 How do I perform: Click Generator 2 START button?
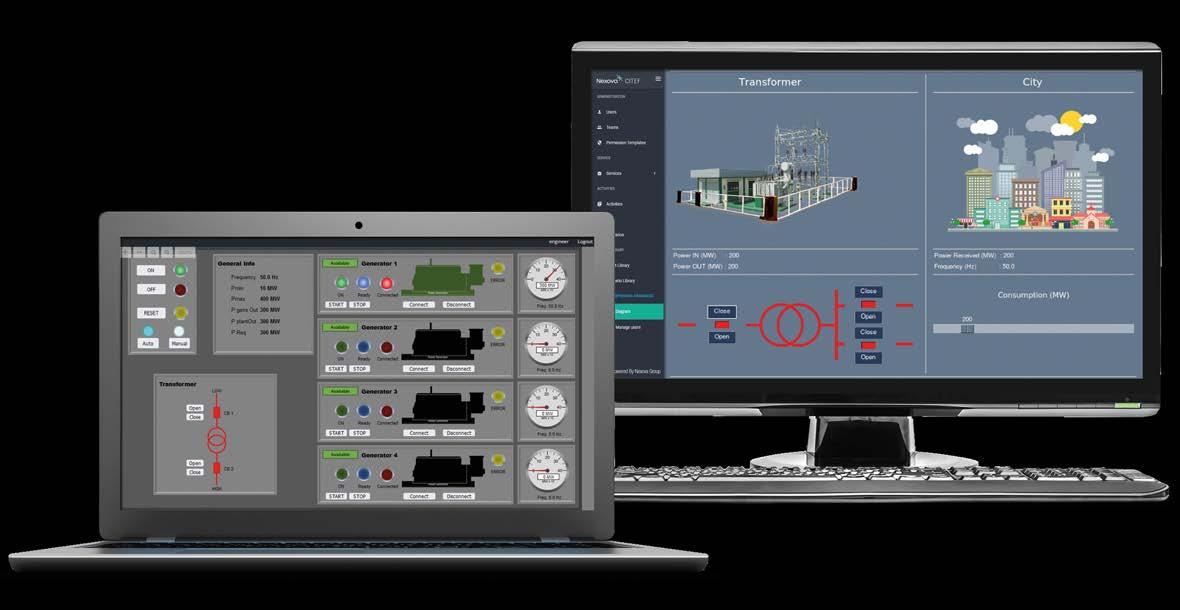[x=336, y=369]
